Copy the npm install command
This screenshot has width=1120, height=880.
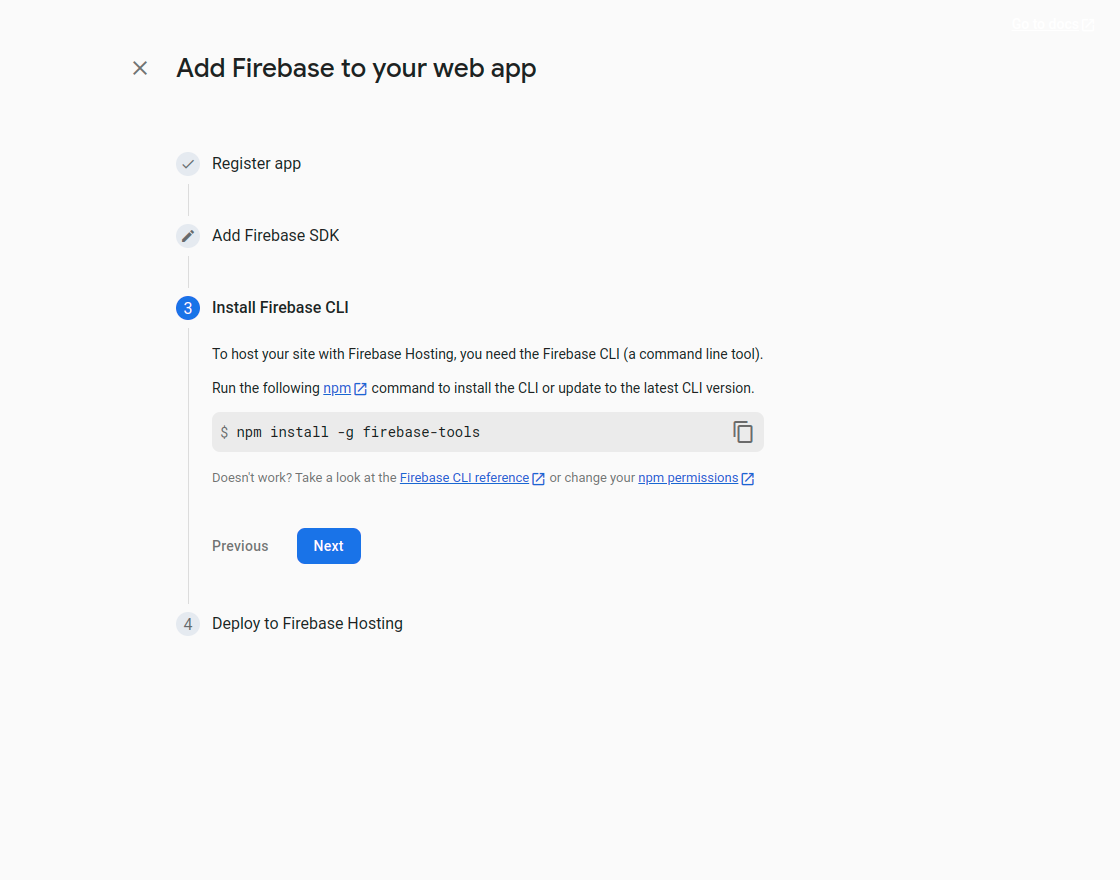click(x=742, y=432)
